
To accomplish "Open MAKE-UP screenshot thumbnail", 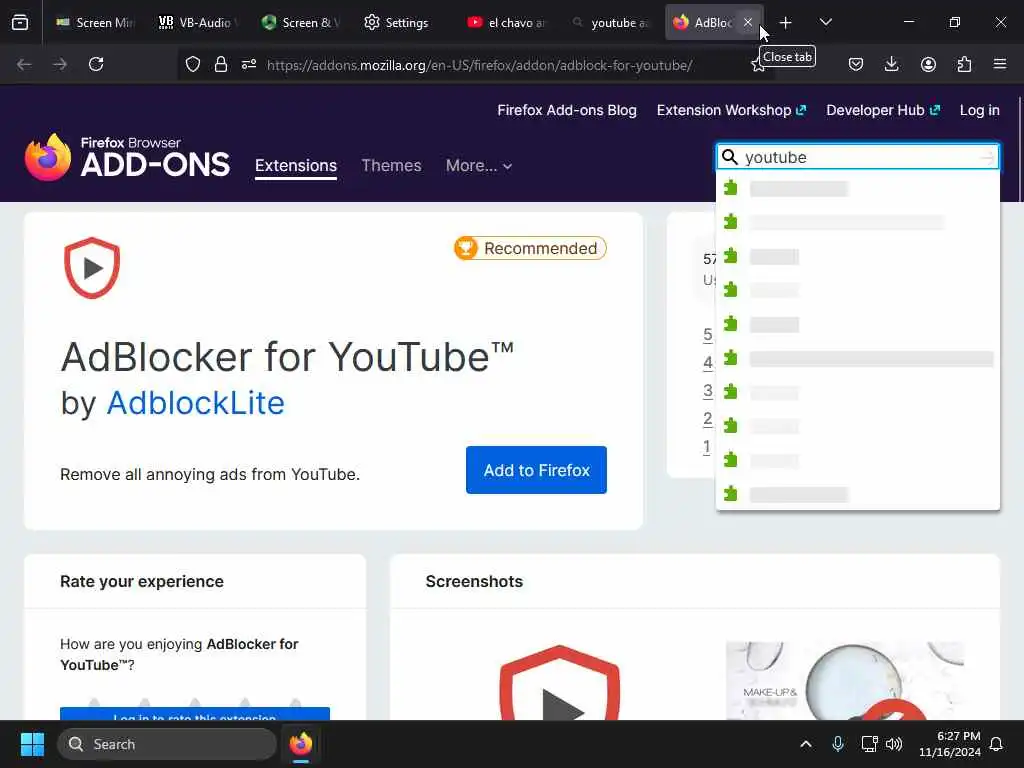I will click(844, 681).
